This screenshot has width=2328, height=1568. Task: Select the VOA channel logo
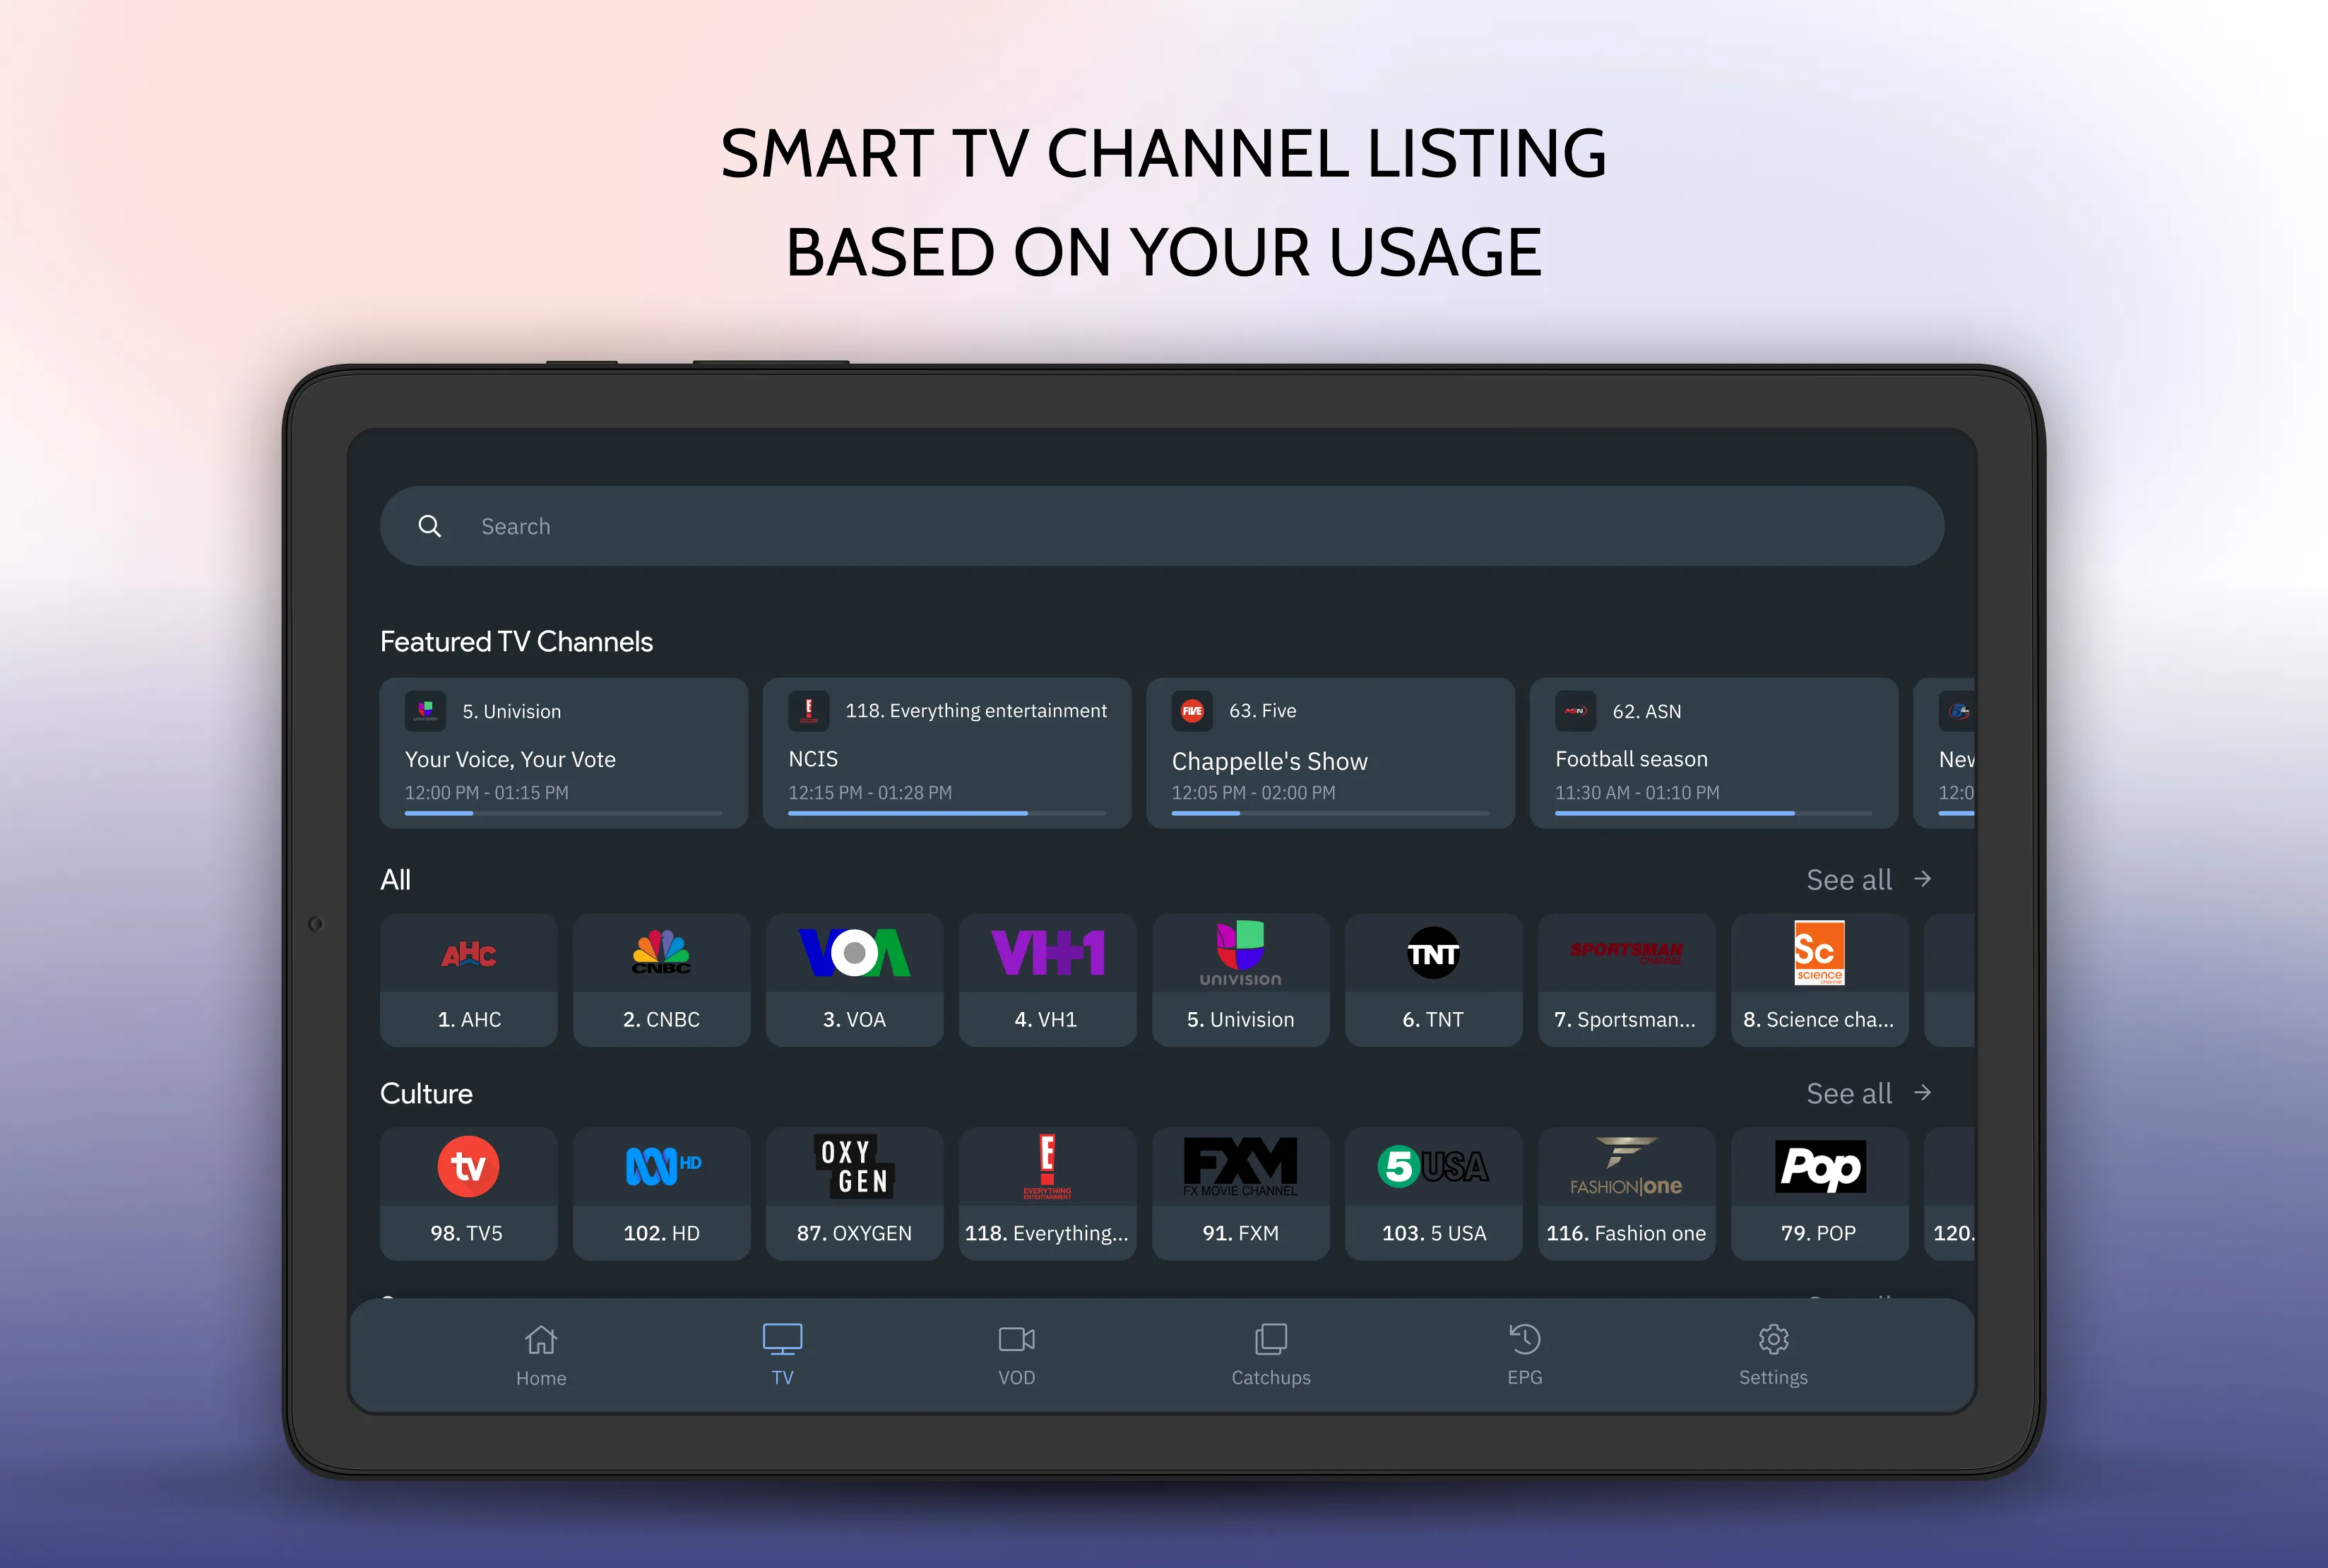[x=854, y=953]
